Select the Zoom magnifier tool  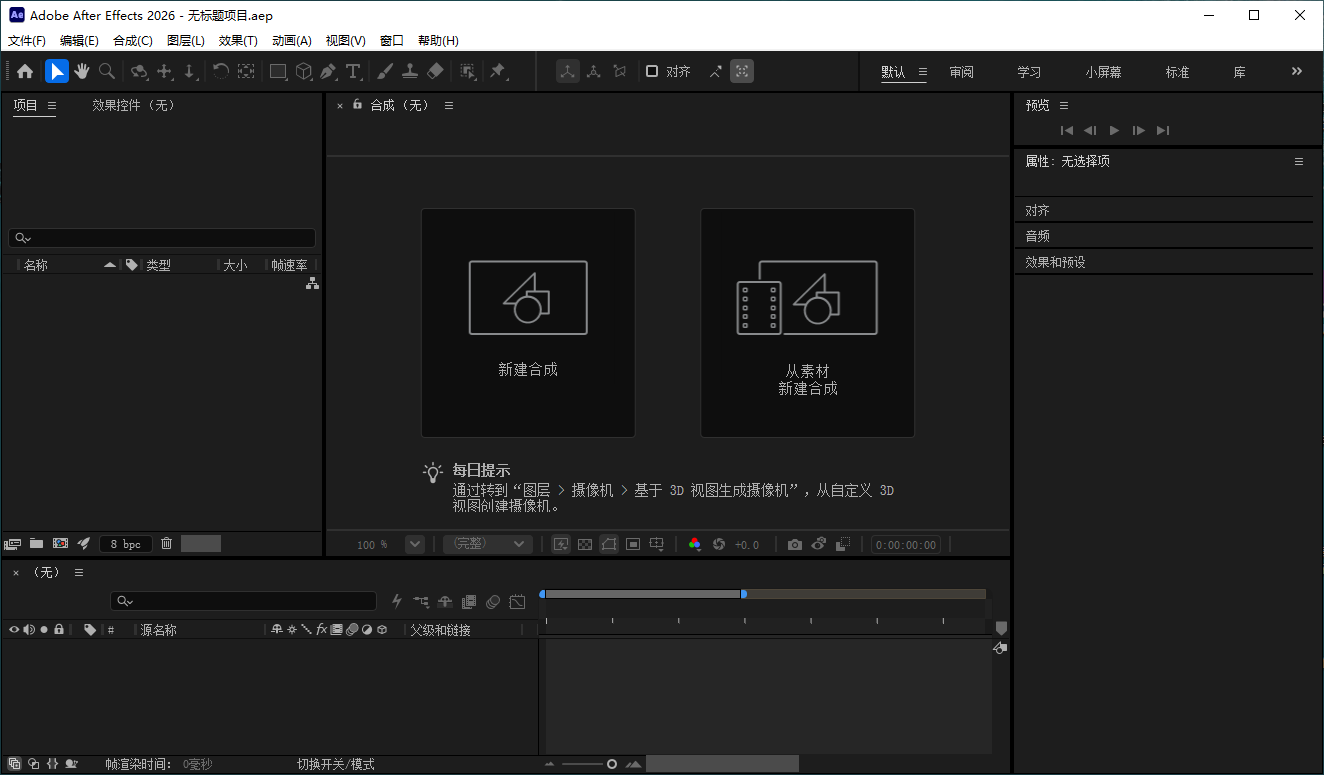click(106, 71)
